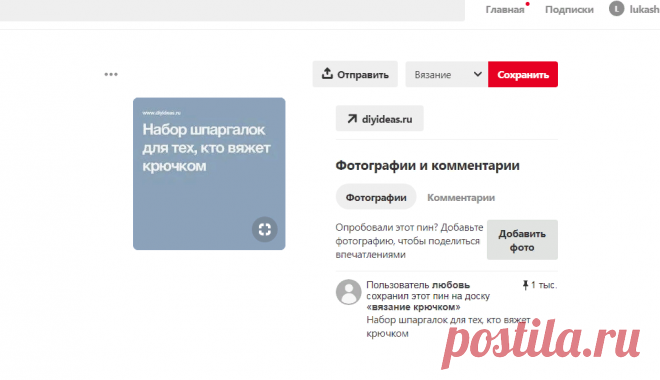Click the red Сохранить button
This screenshot has height=380, width=660.
(523, 74)
